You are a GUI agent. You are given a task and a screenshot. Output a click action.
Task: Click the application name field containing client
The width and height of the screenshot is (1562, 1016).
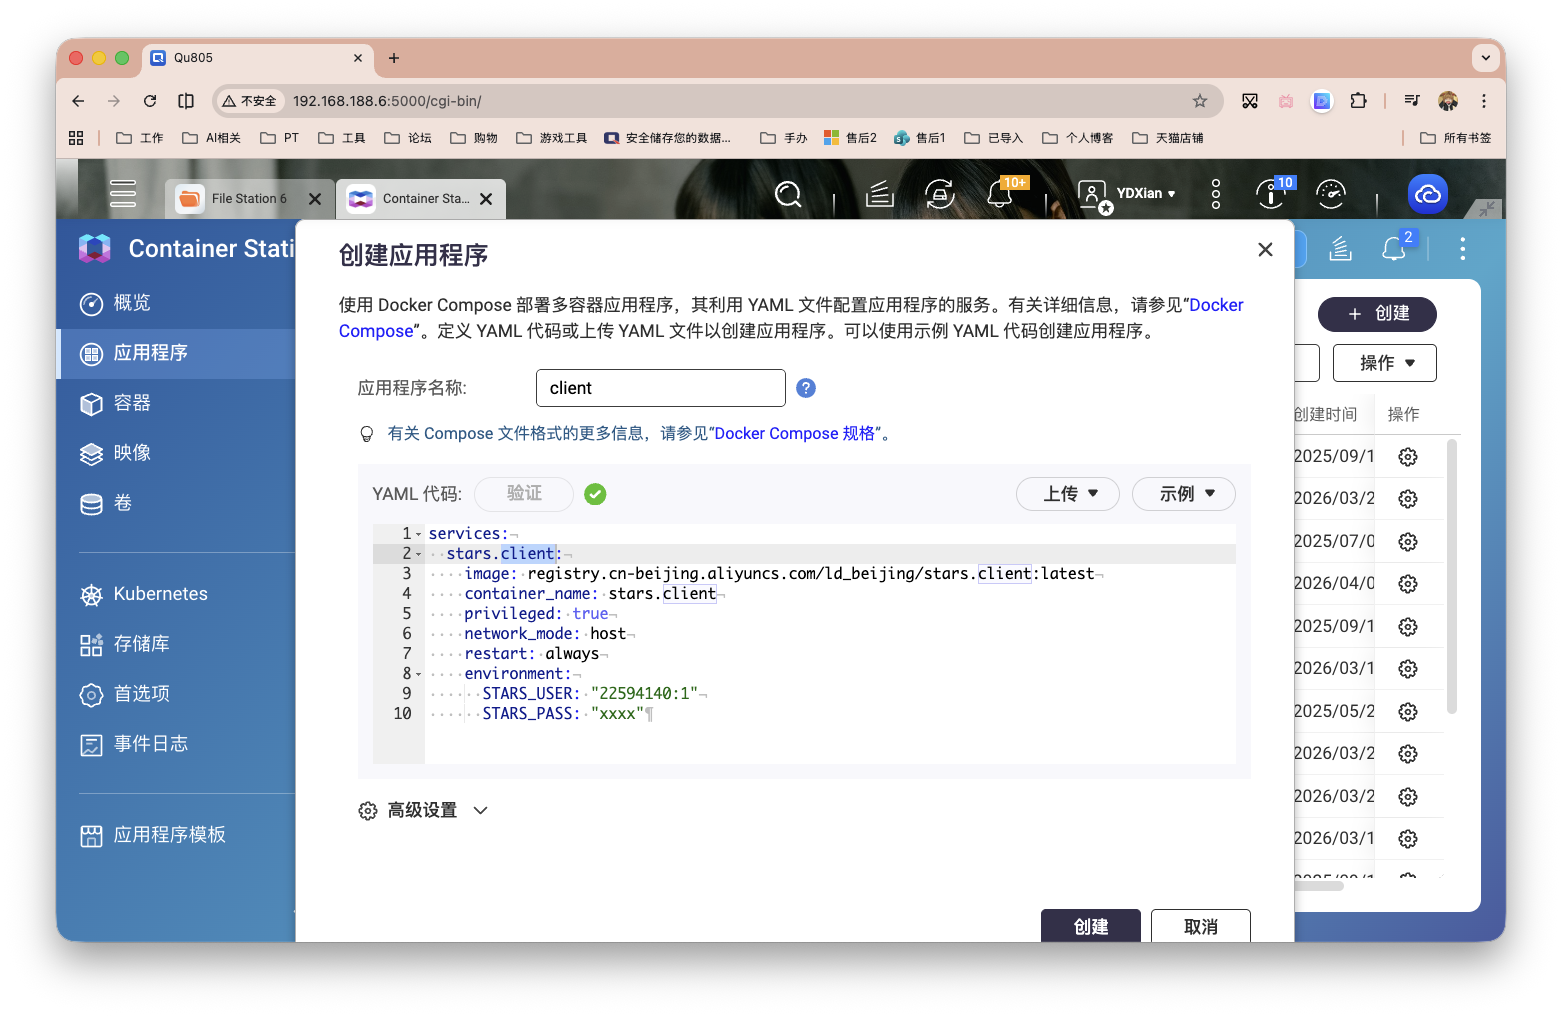coord(660,387)
